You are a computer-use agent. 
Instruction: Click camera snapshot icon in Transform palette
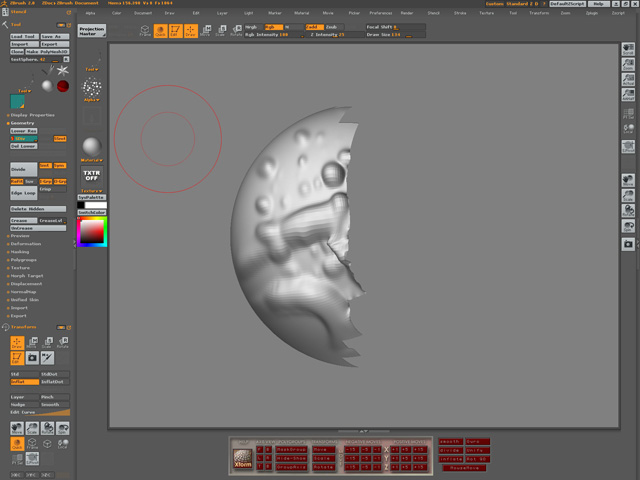pyautogui.click(x=32, y=358)
